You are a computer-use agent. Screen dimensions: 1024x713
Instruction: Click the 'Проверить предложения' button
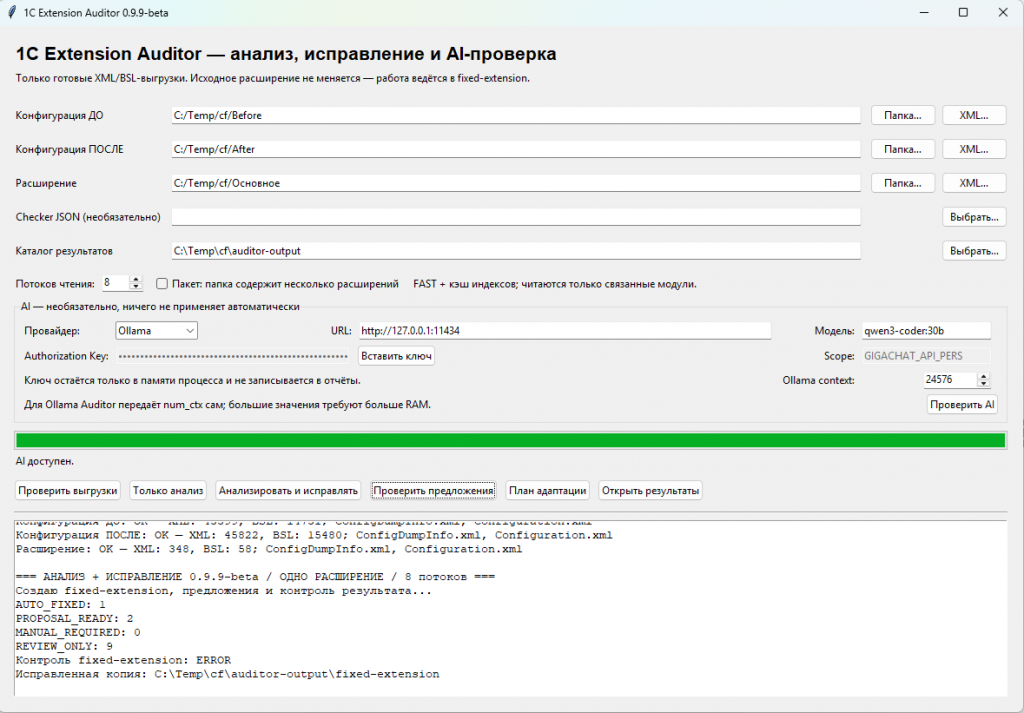(434, 490)
